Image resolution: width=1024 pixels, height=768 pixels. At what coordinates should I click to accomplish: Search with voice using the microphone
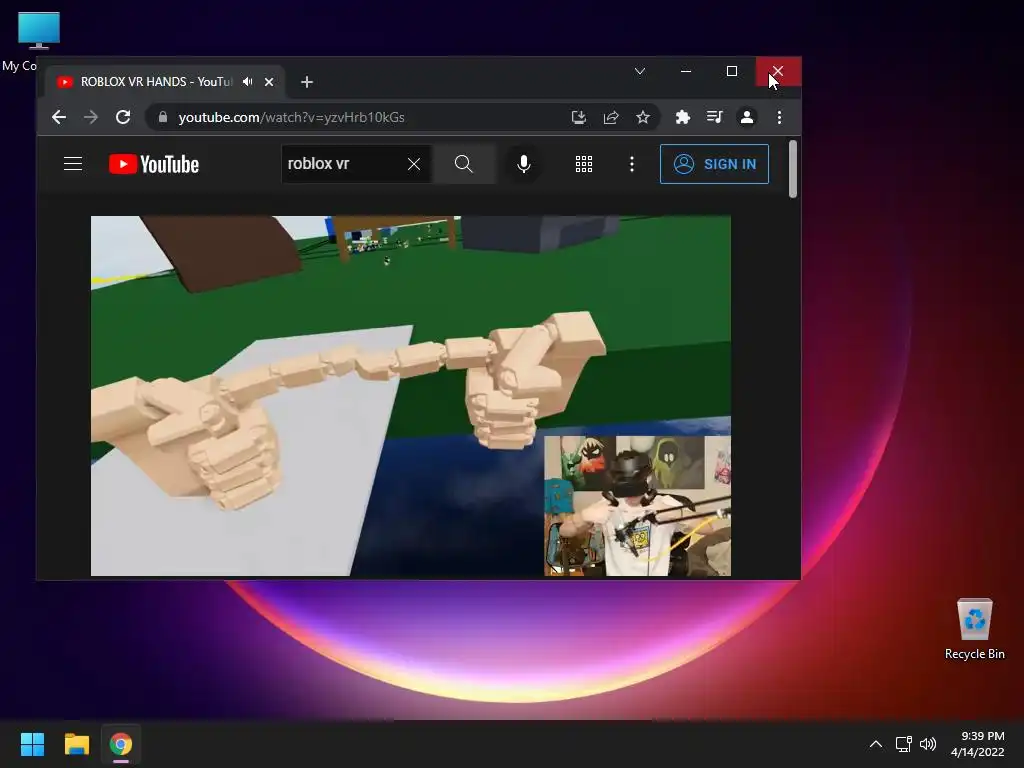(523, 164)
